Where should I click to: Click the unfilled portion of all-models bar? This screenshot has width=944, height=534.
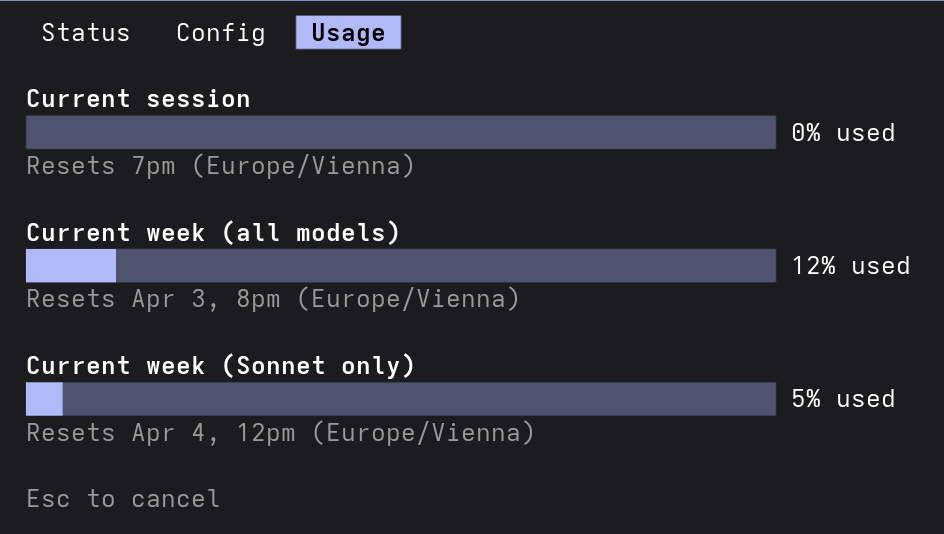click(445, 266)
